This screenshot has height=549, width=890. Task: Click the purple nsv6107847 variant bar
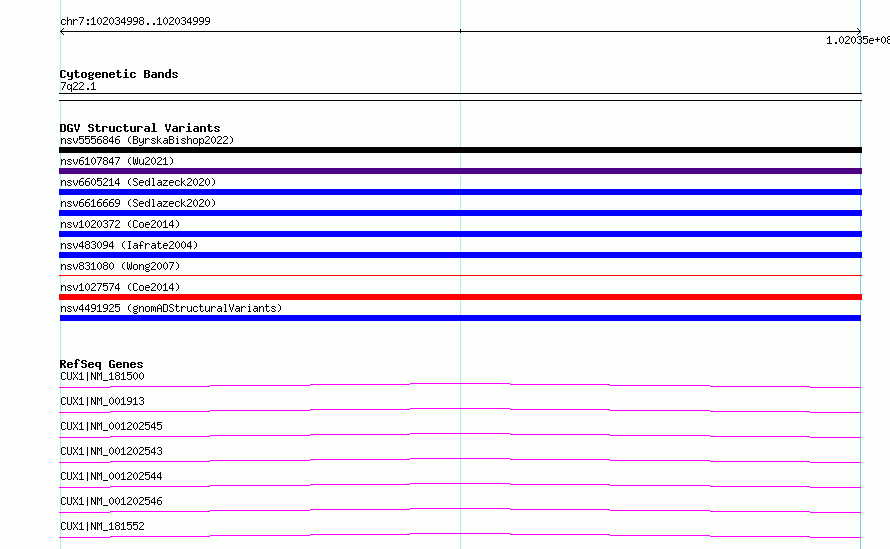(460, 171)
